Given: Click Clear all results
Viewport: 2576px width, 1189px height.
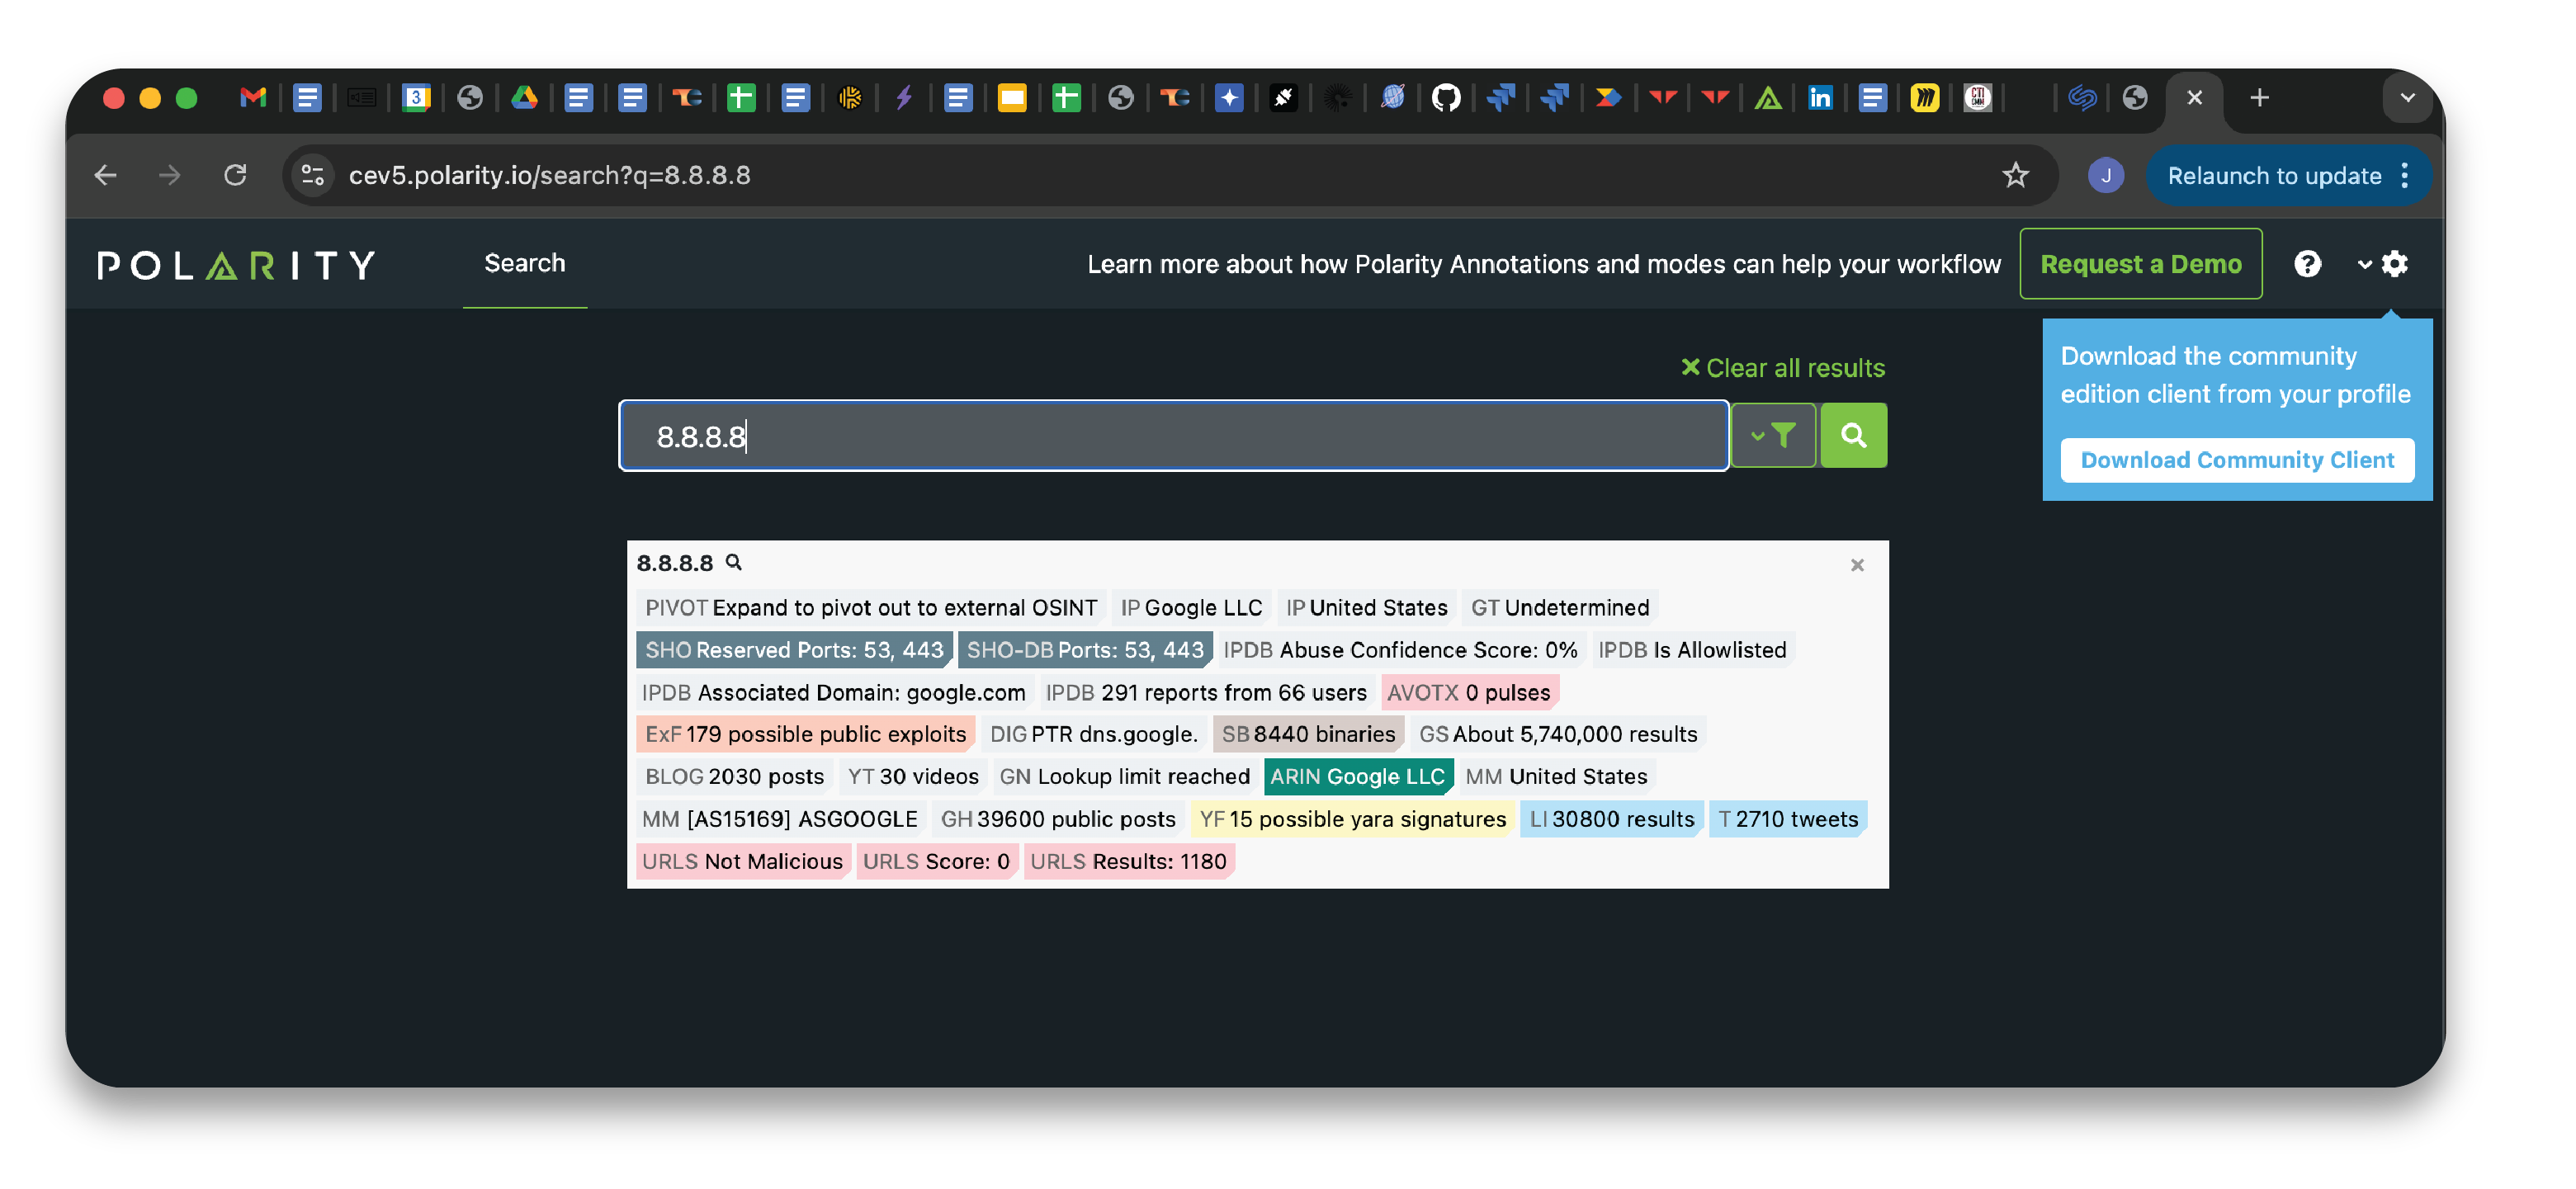Looking at the screenshot, I should pyautogui.click(x=1783, y=368).
